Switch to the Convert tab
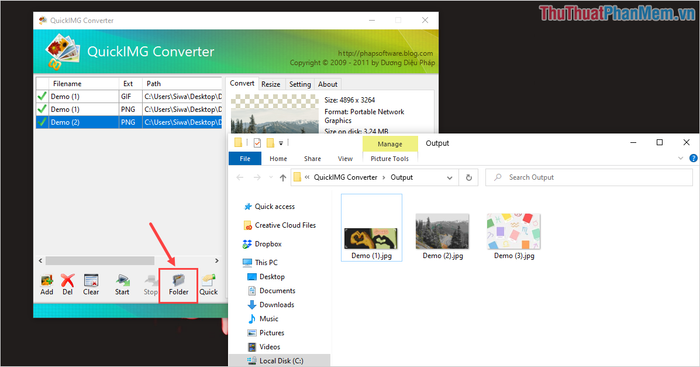This screenshot has height=367, width=700. click(242, 83)
